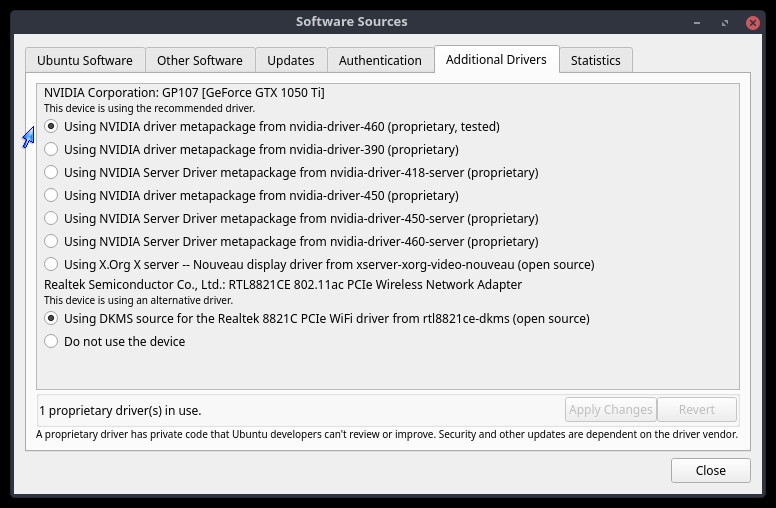Switch to Nouveau open source display driver
Viewport: 776px width, 508px height.
point(52,265)
